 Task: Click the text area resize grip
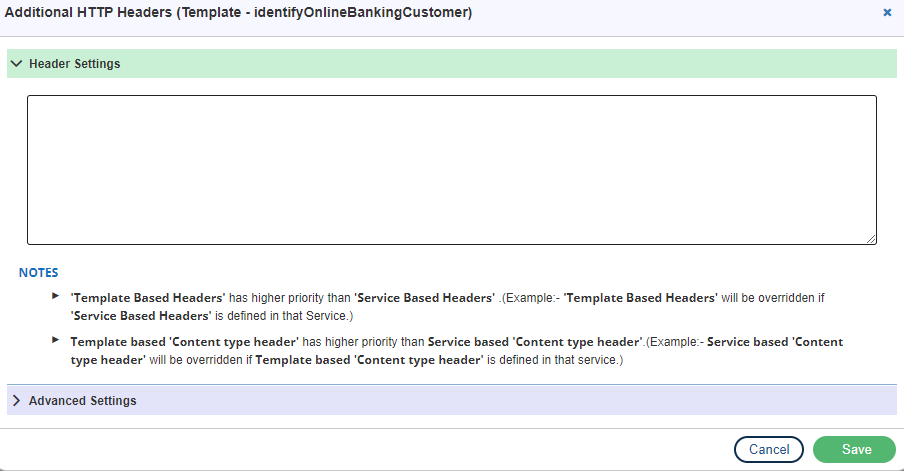point(871,239)
